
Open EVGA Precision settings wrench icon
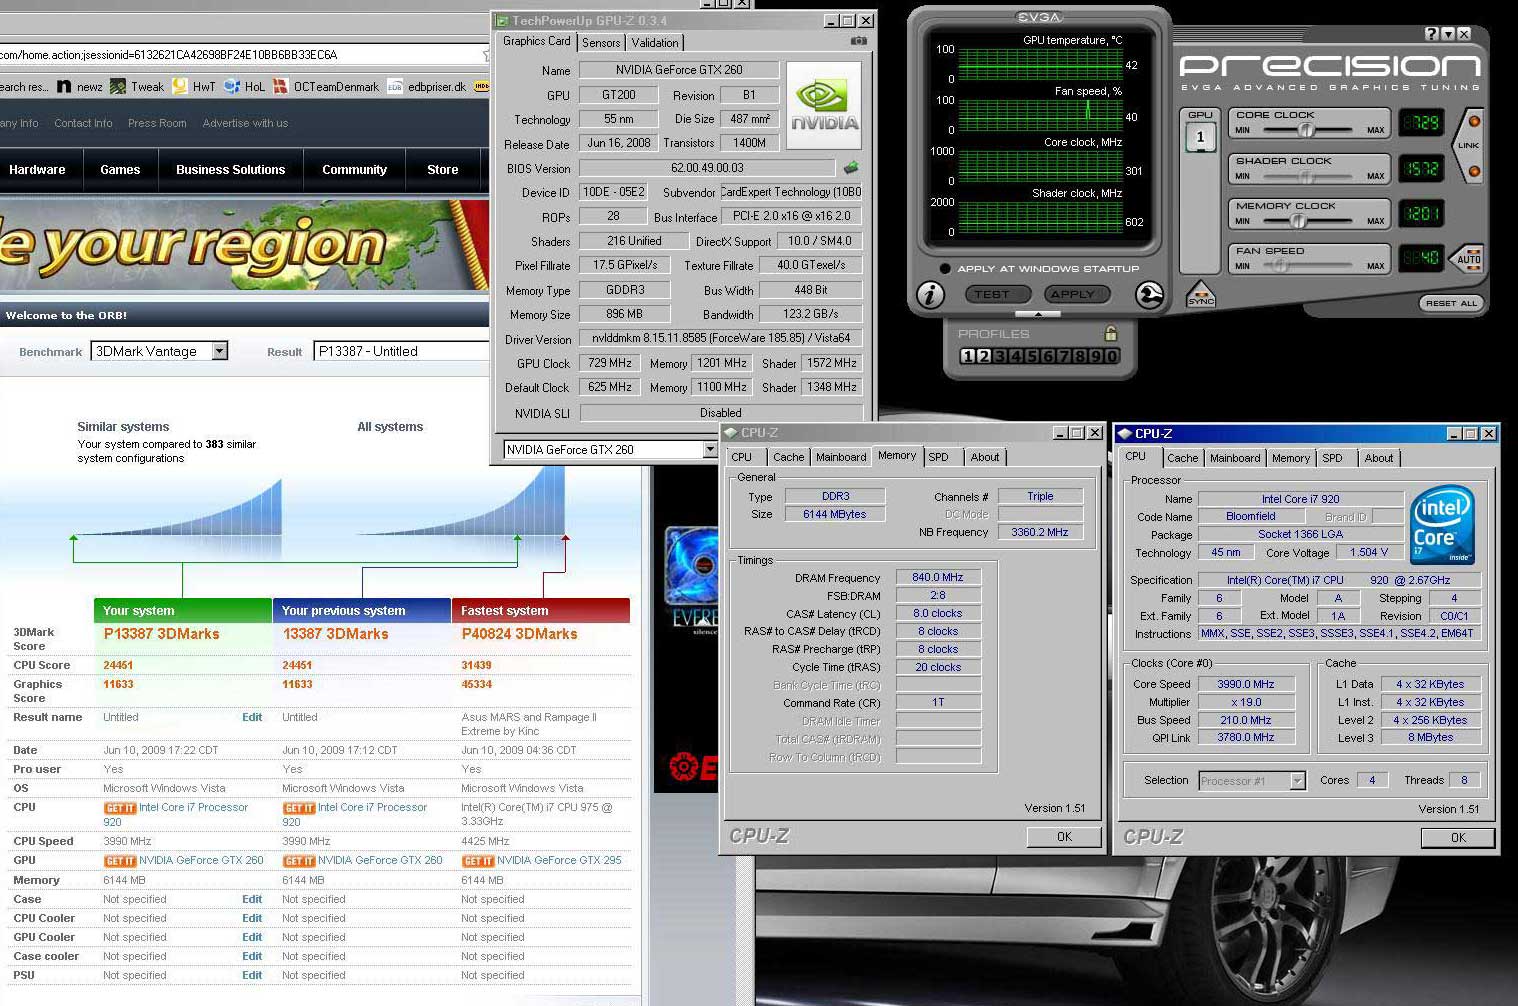[x=1150, y=294]
